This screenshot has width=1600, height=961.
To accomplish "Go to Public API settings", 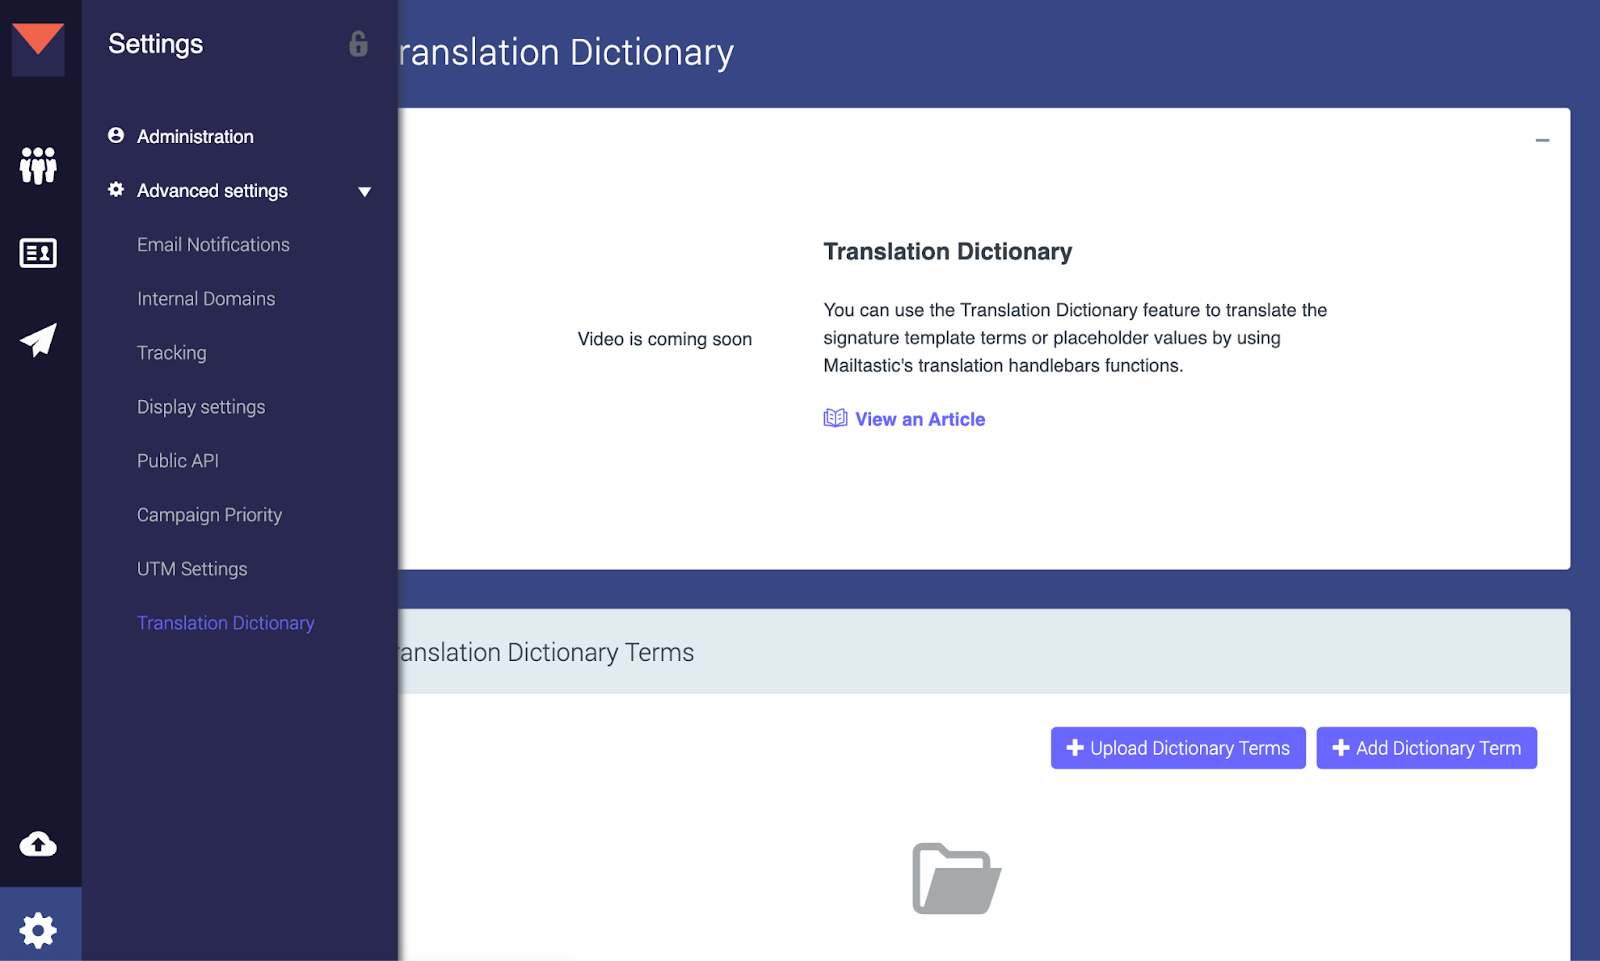I will (x=178, y=460).
